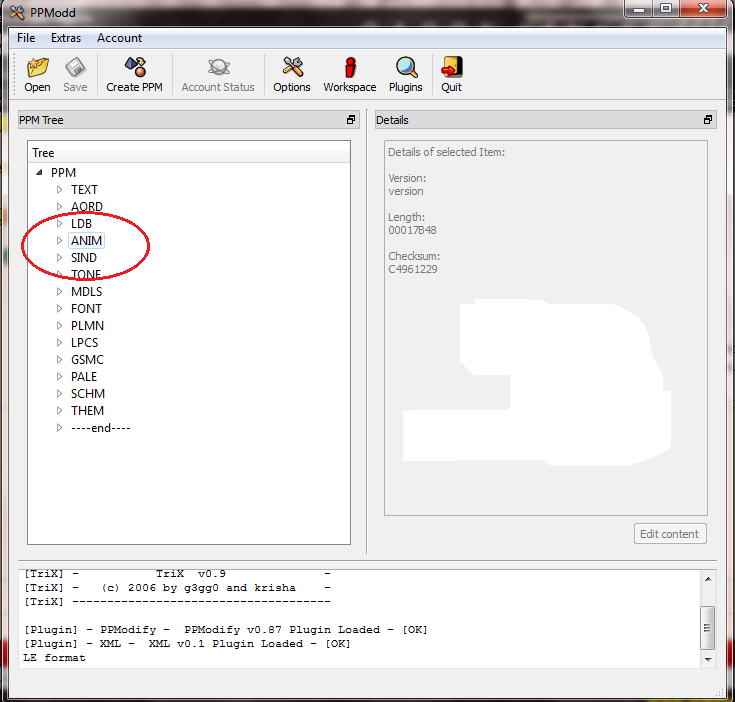The image size is (735, 702).
Task: Expand the PALE tree node
Action: (x=60, y=376)
